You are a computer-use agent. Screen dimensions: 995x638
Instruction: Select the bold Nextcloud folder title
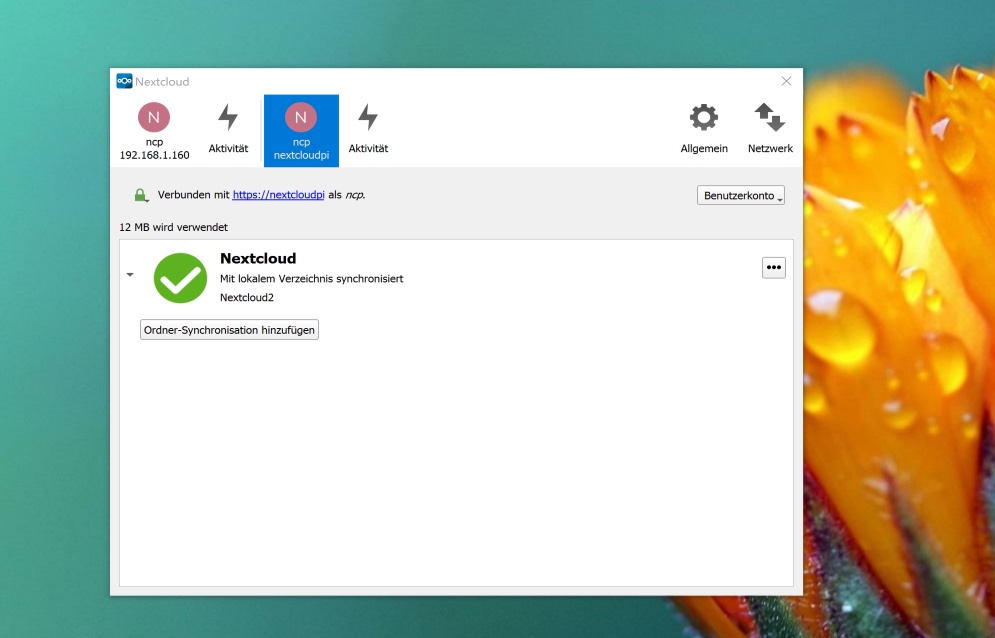click(x=258, y=258)
